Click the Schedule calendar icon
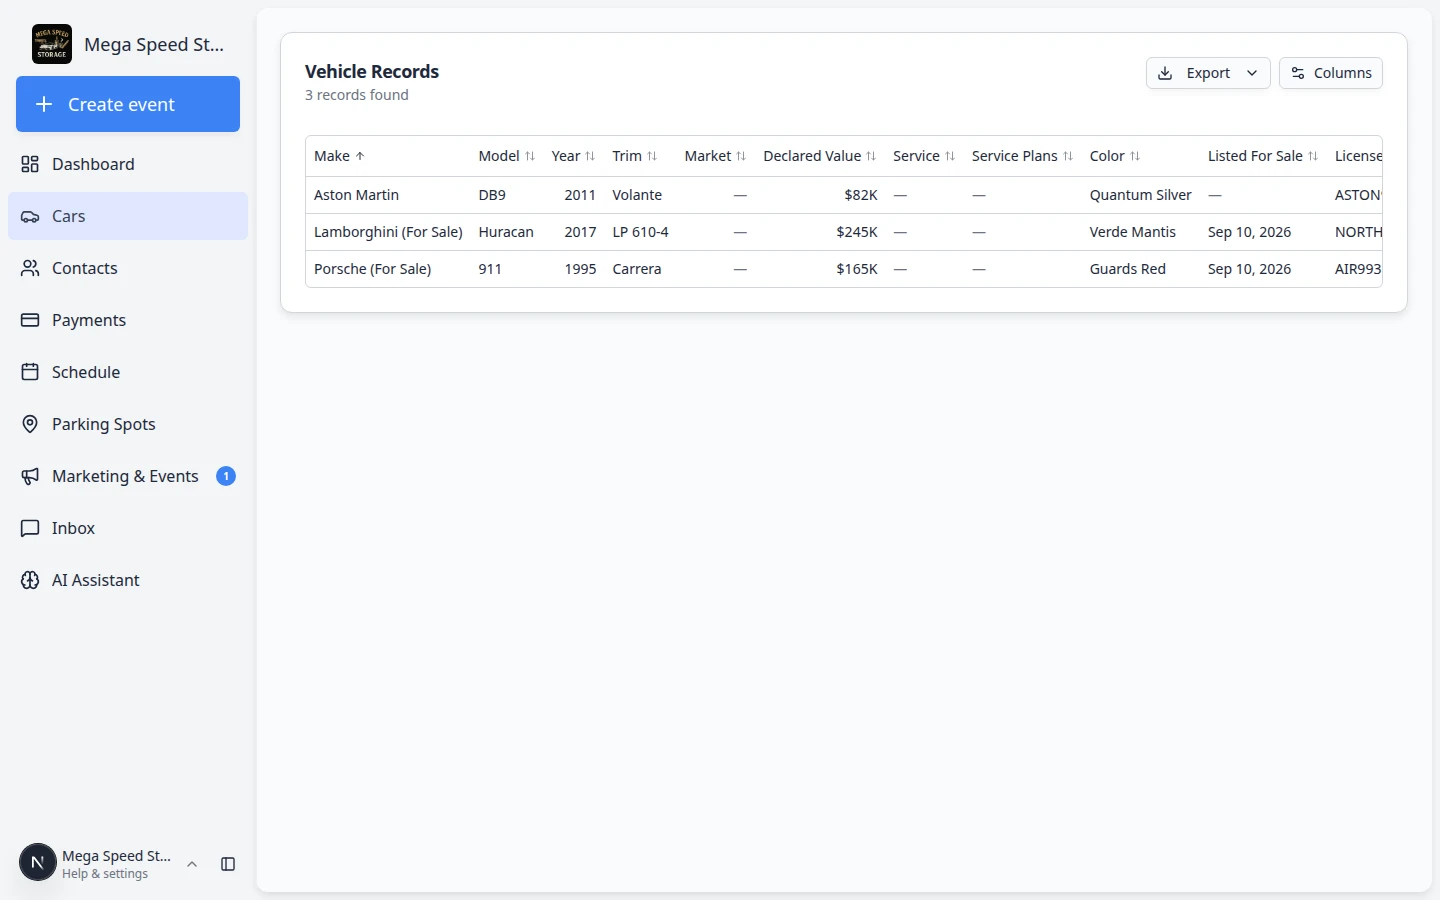This screenshot has width=1440, height=900. click(30, 372)
